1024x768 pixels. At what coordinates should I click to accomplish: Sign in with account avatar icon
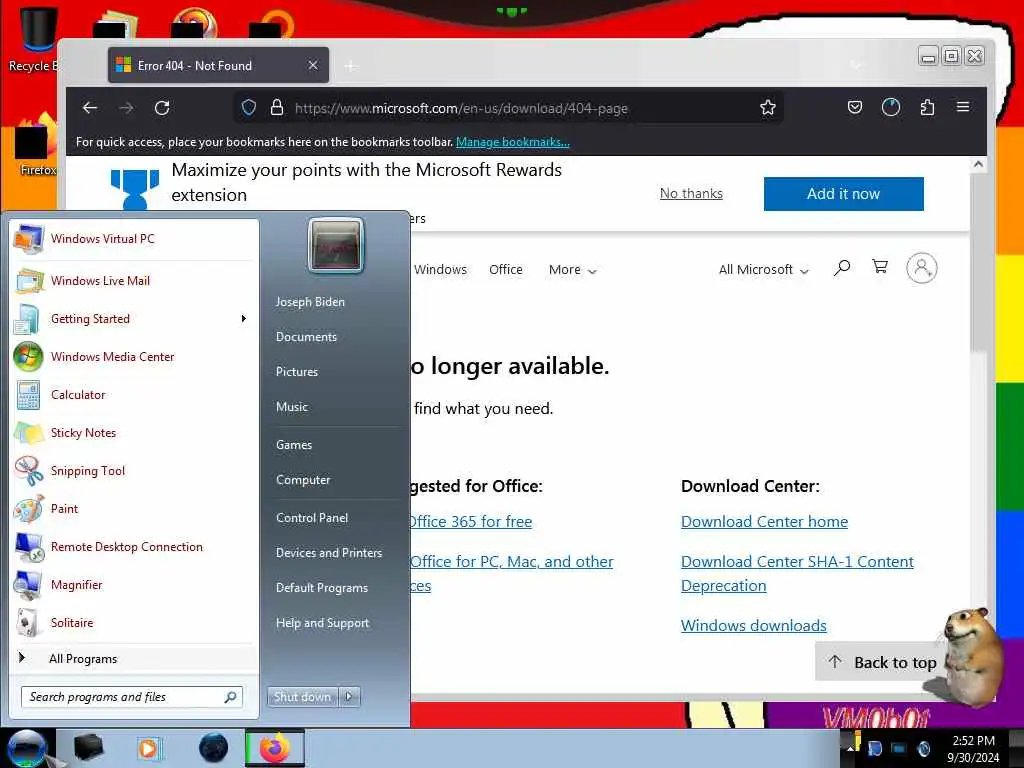[x=921, y=268]
